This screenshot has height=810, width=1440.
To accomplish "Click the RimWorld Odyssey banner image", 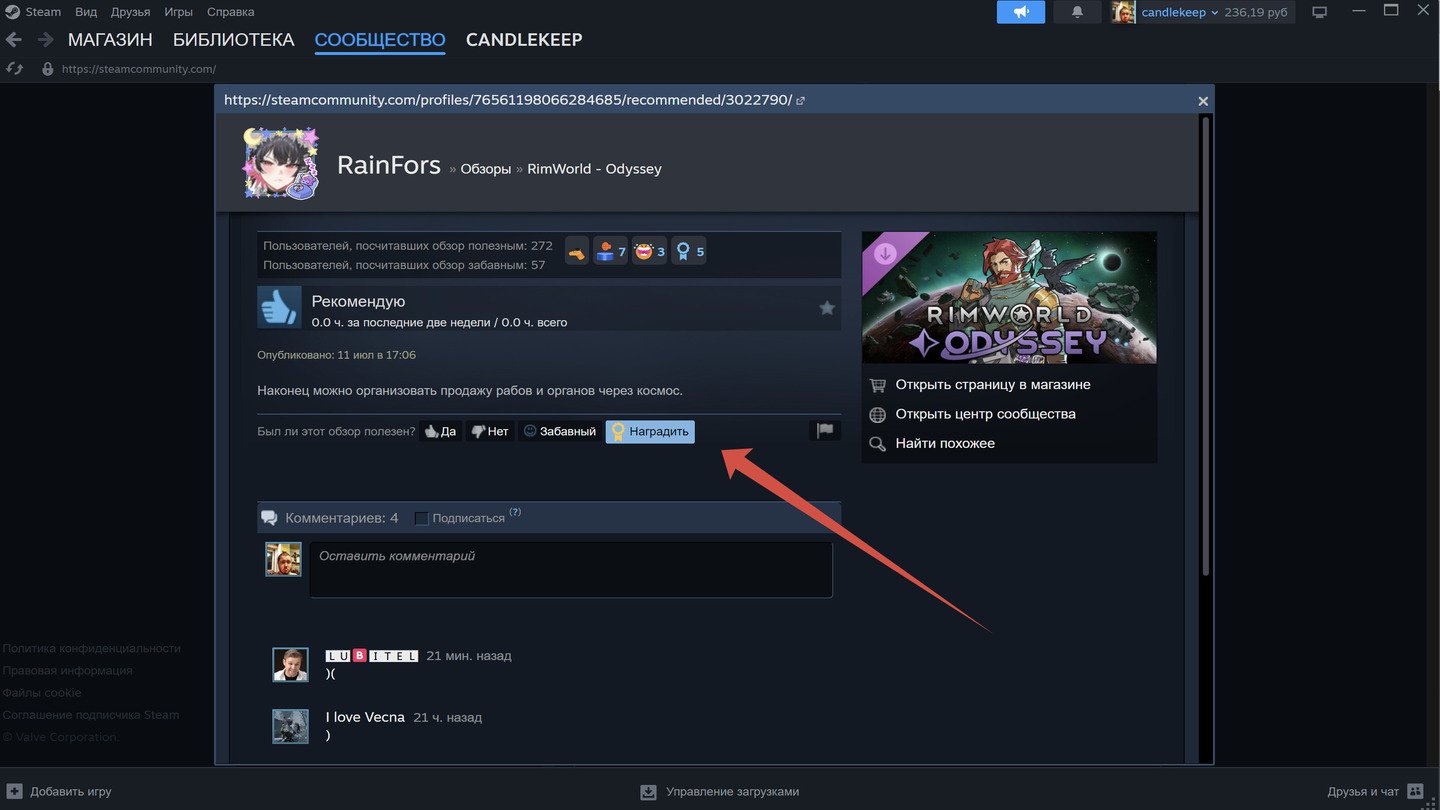I will 1009,298.
